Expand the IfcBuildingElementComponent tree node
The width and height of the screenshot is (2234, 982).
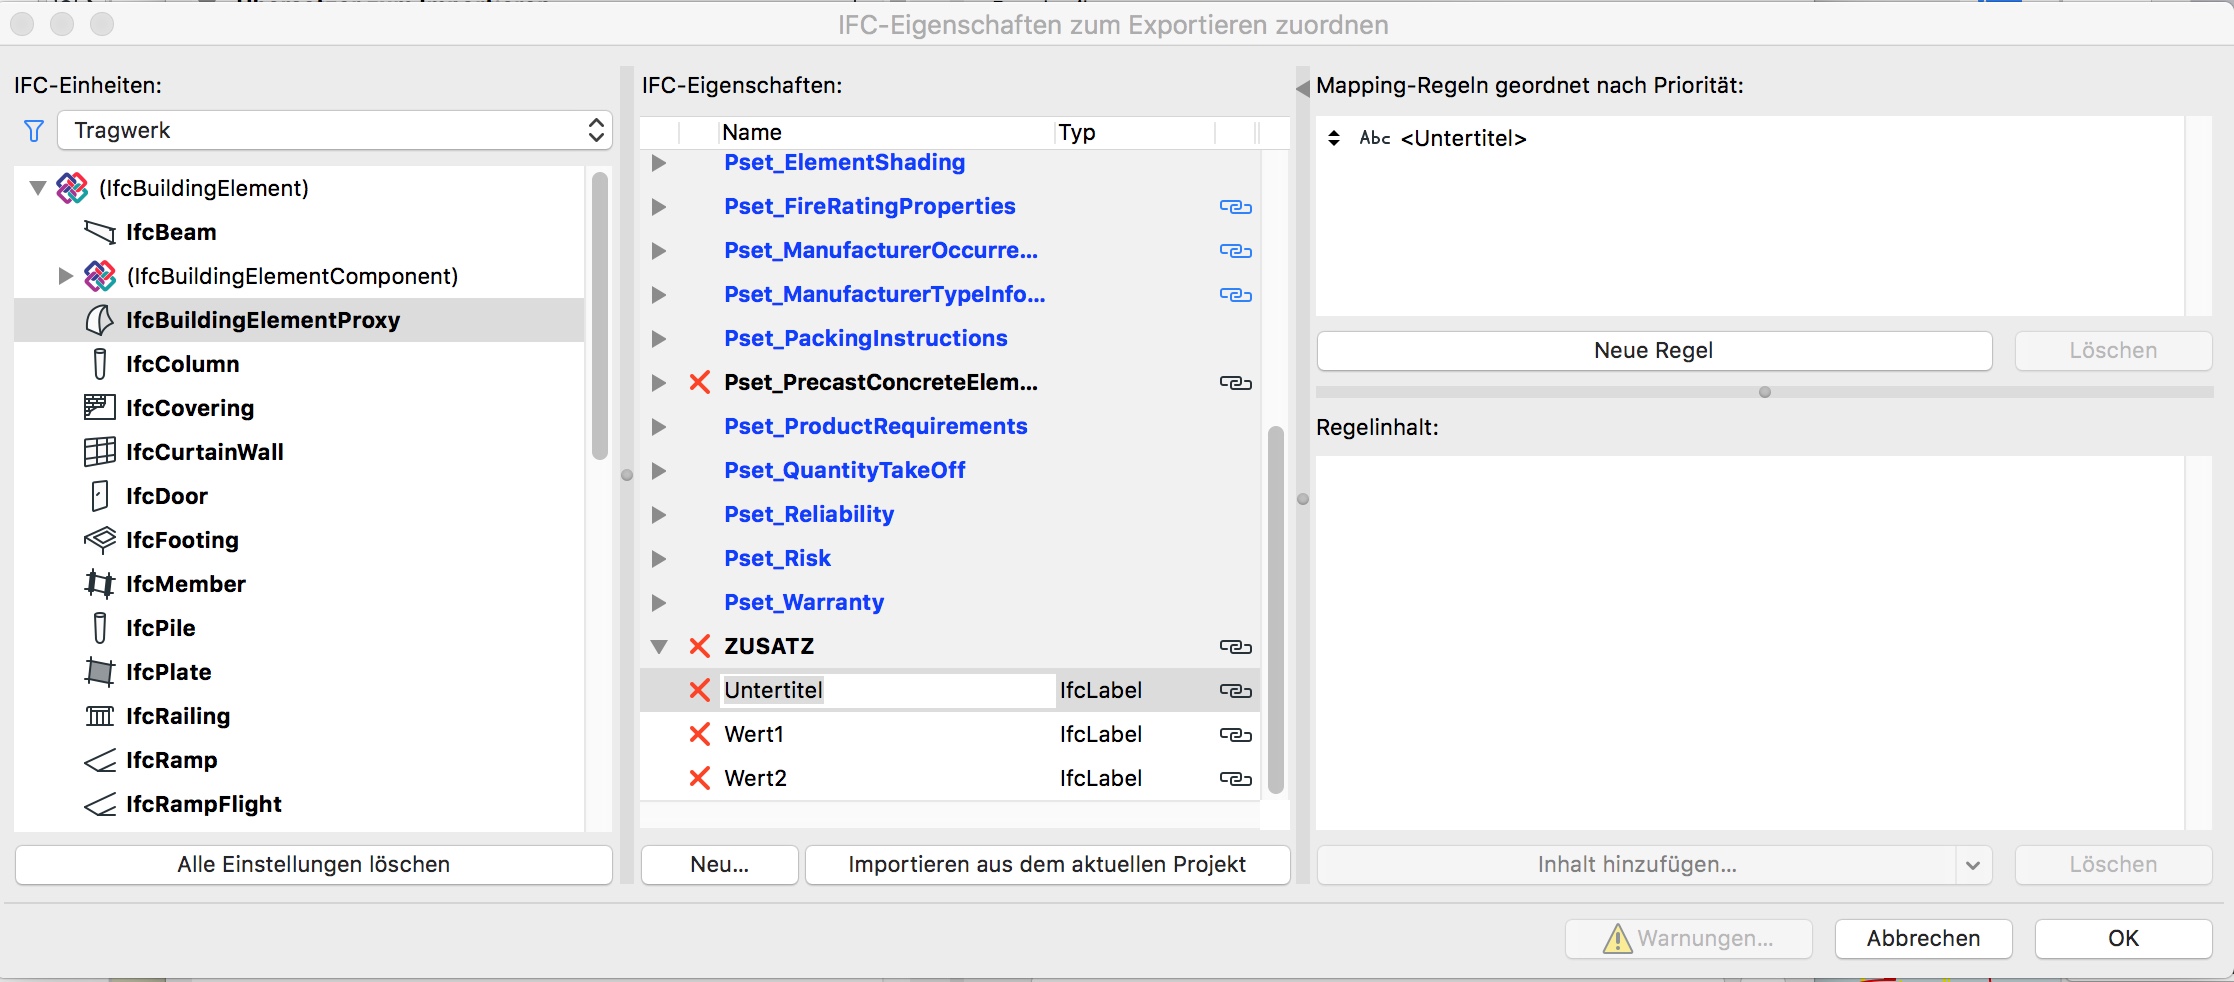click(66, 276)
